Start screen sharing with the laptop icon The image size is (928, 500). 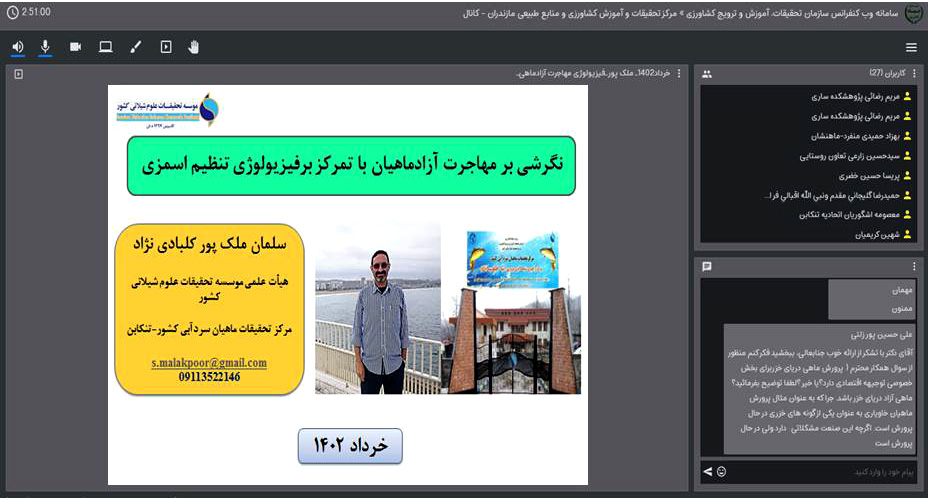point(105,47)
